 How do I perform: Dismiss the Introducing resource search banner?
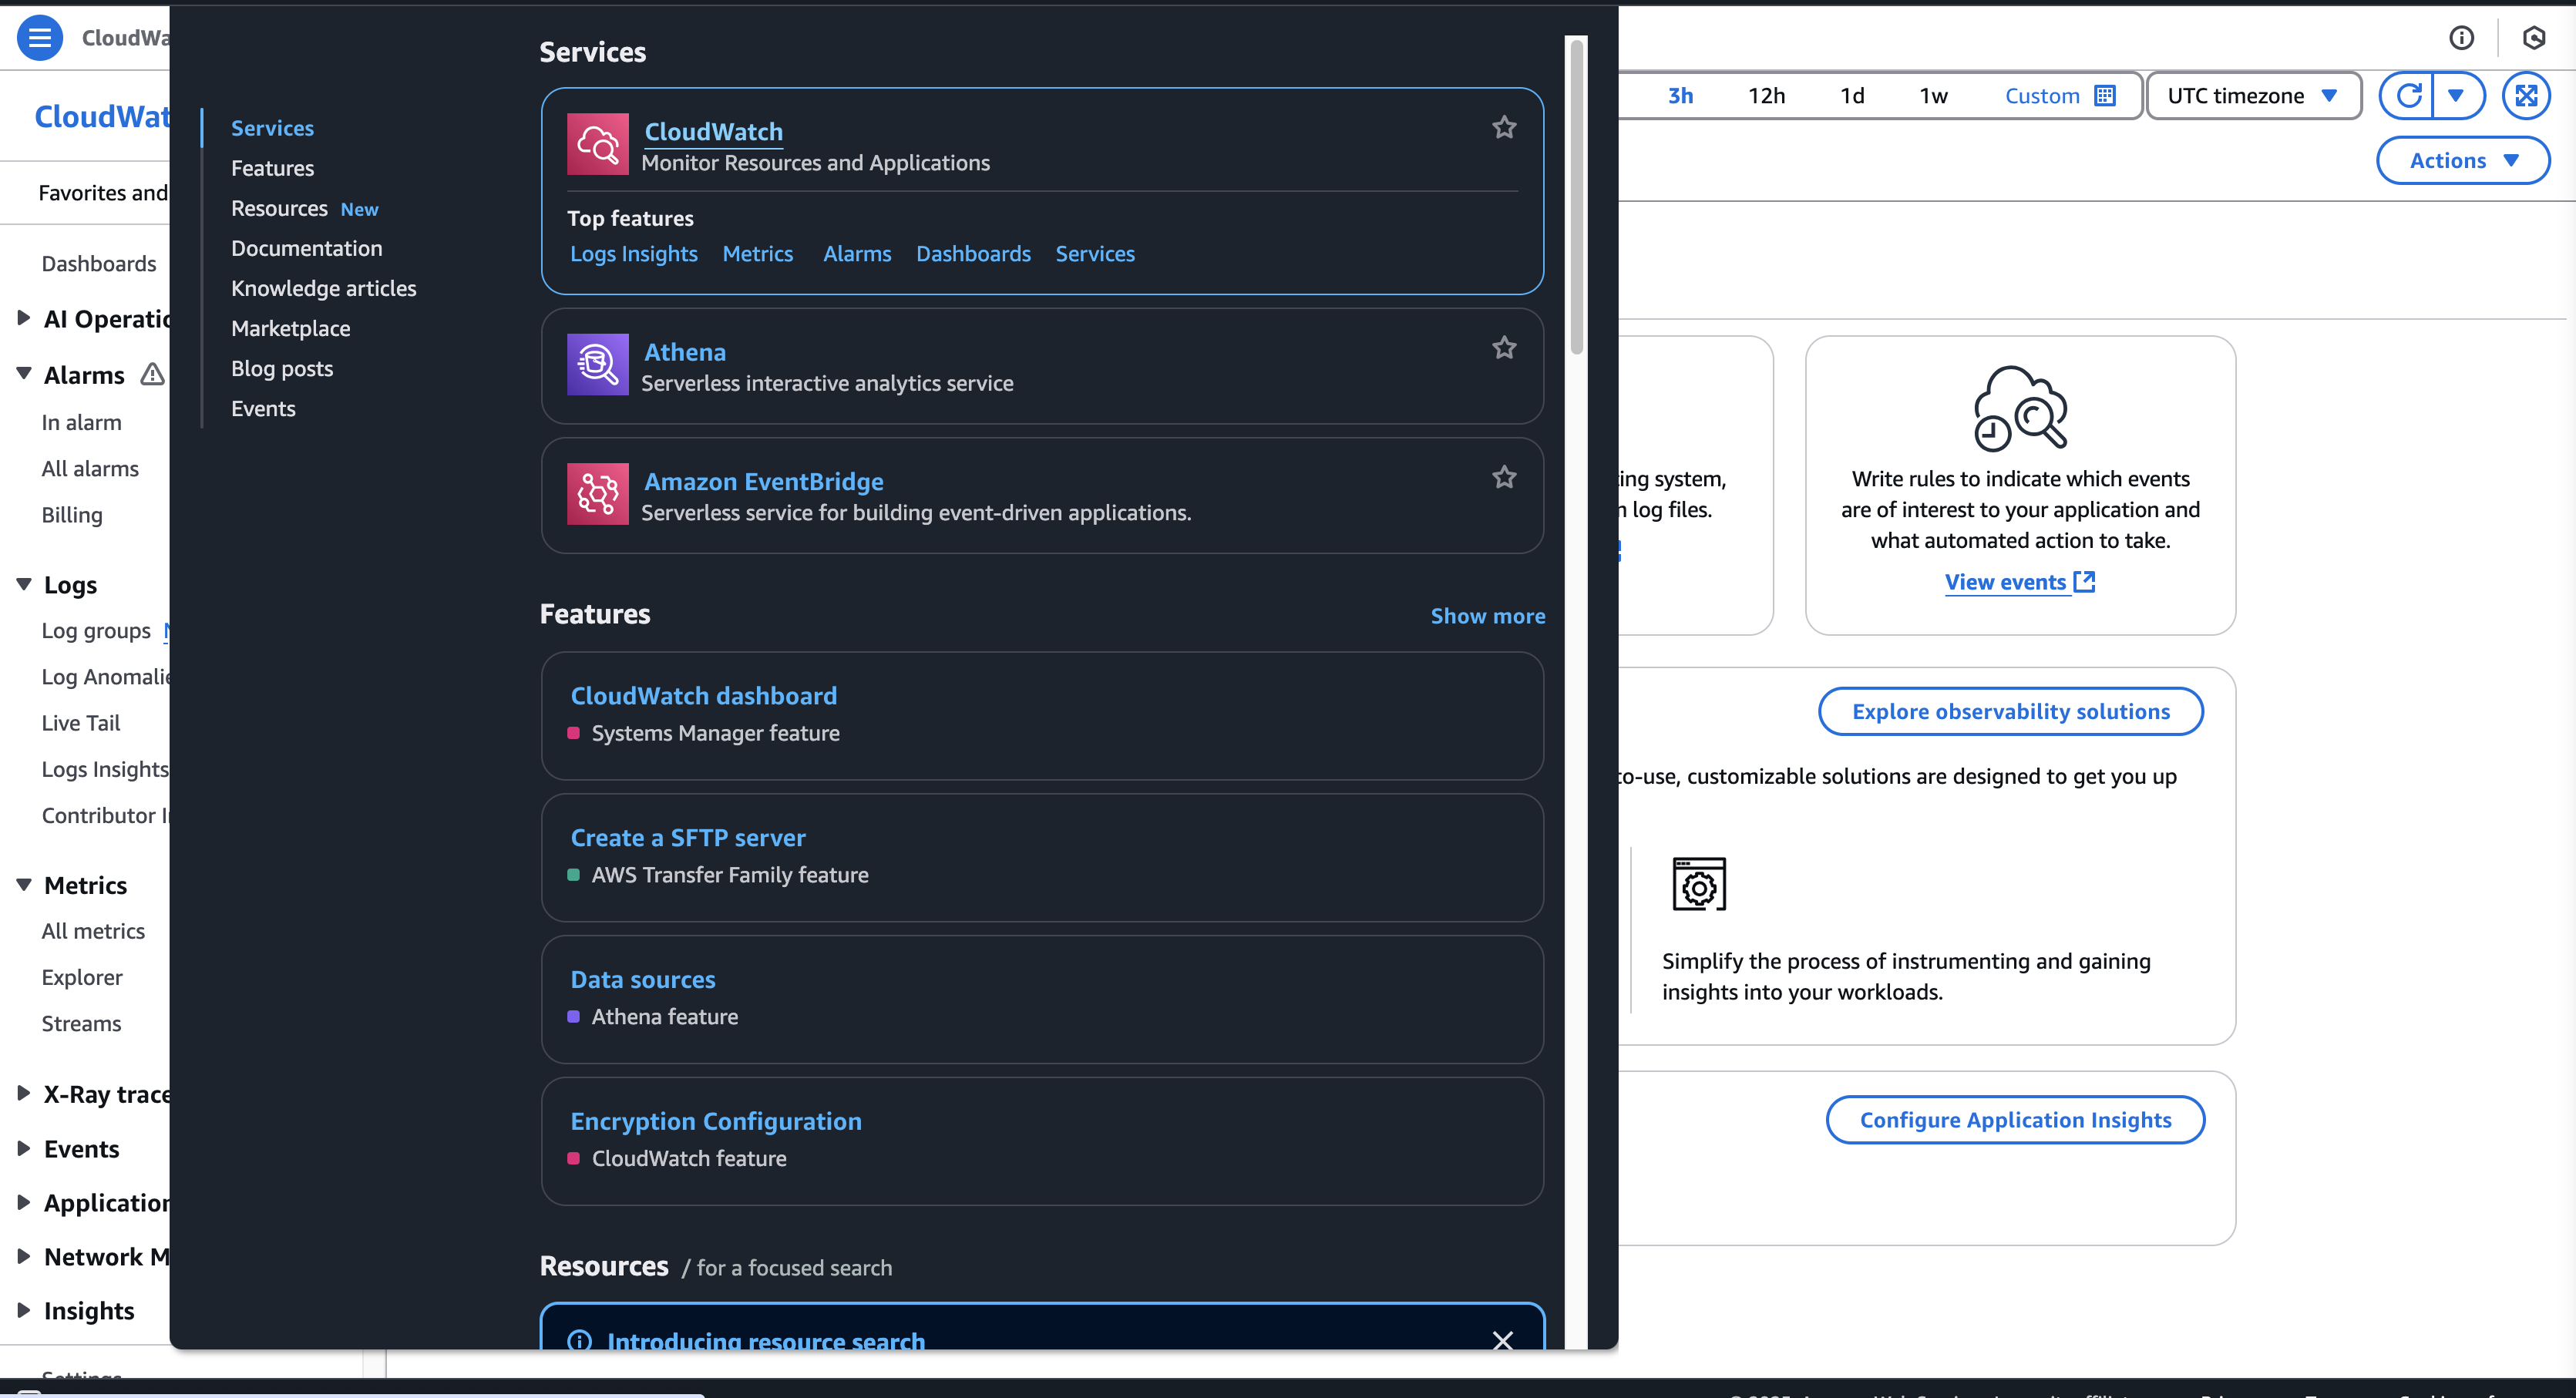(1502, 1340)
